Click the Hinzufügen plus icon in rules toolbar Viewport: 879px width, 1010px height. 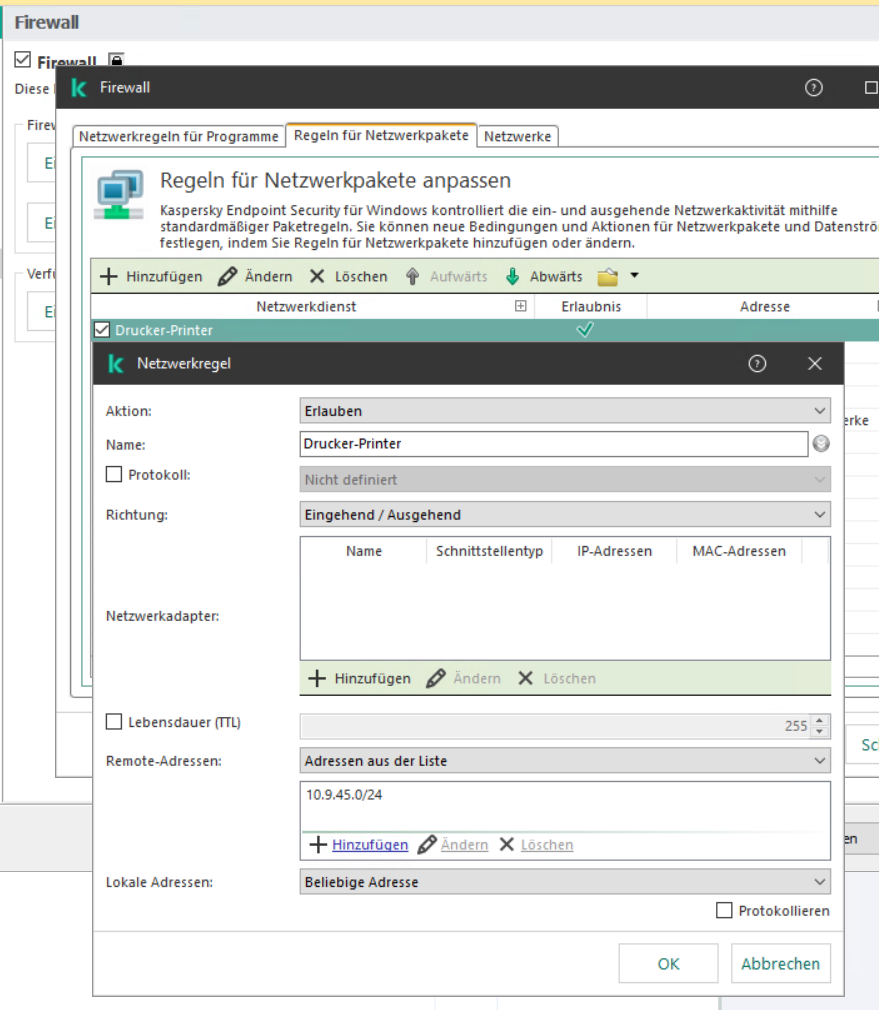coord(109,277)
